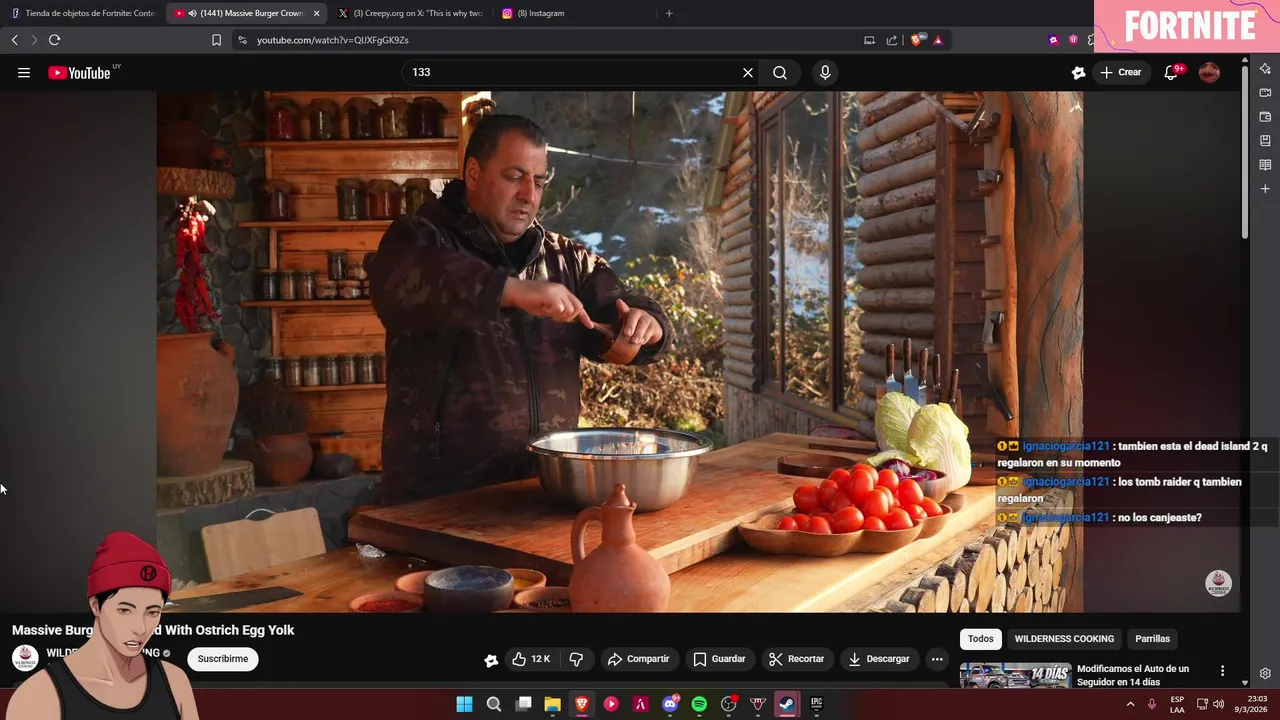Open the '14 DÍAS' recommended video thumbnail
The height and width of the screenshot is (720, 1280).
(x=1015, y=676)
